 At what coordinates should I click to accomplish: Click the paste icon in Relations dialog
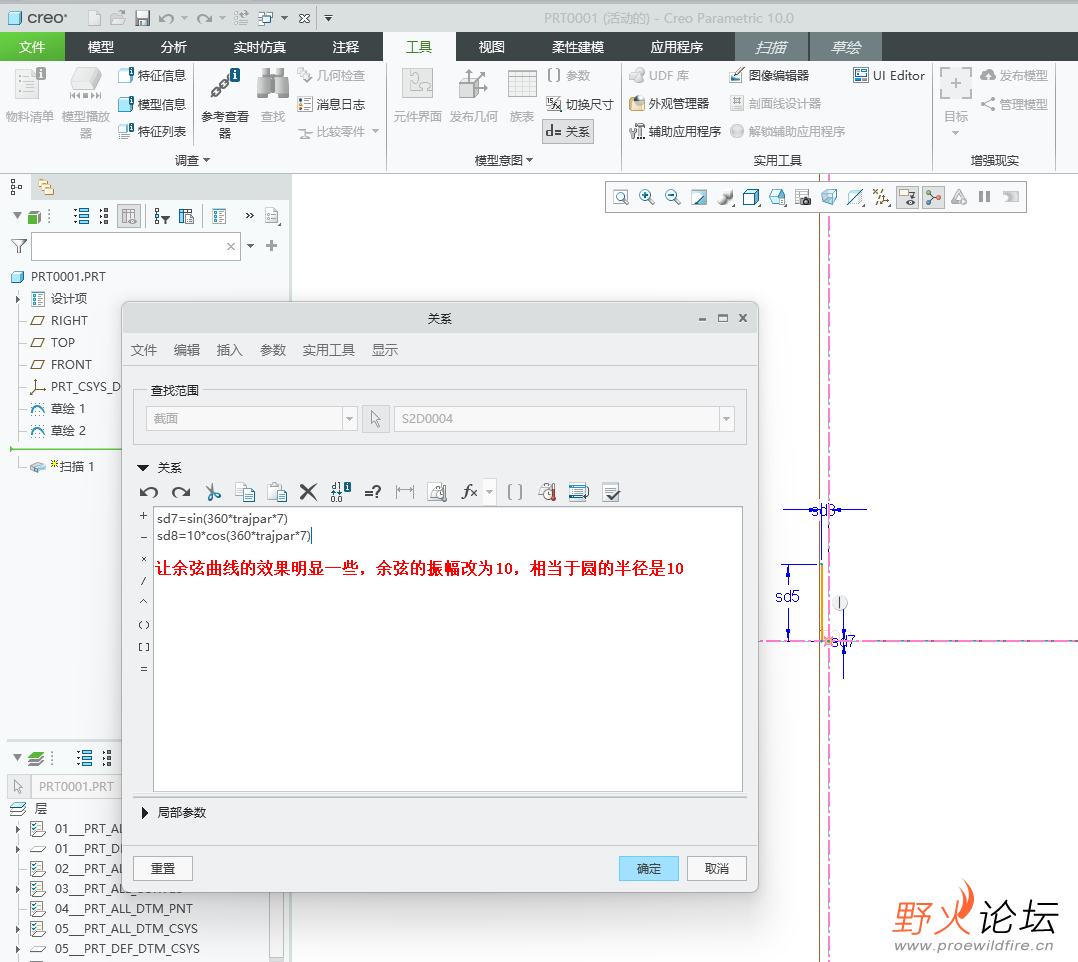[277, 492]
